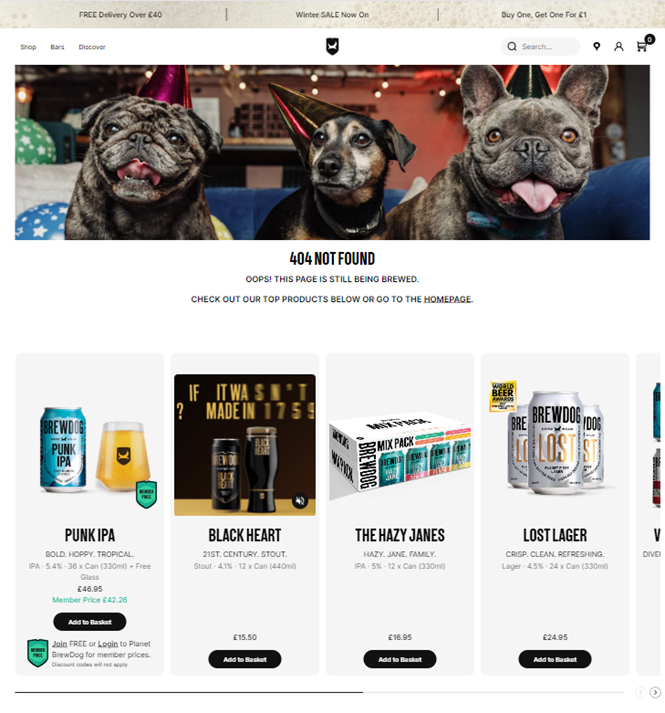
Task: Click the BrewDog shield logo
Action: tap(332, 46)
